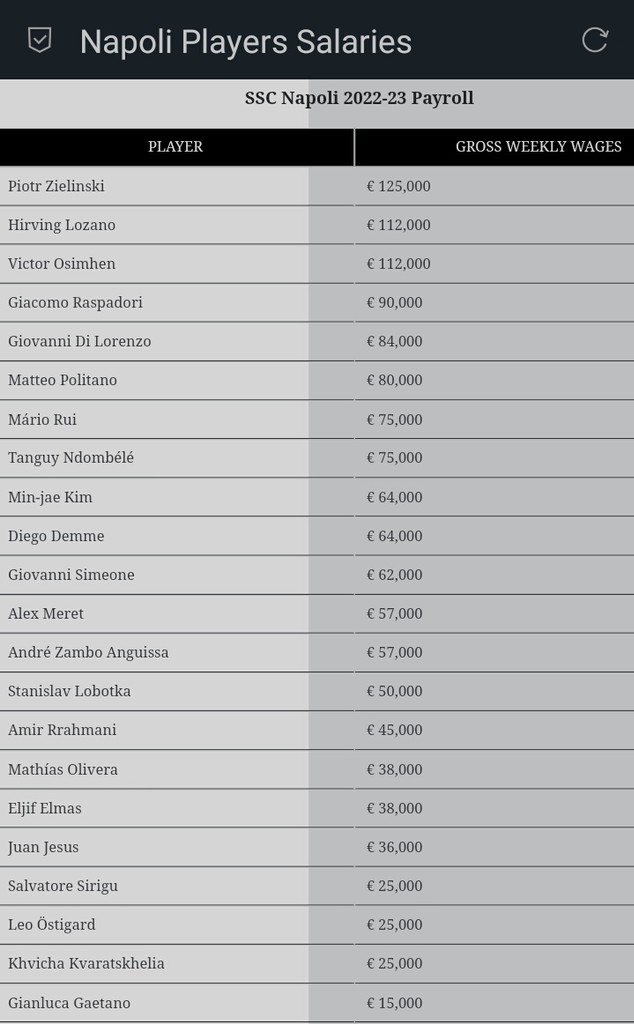The height and width of the screenshot is (1024, 634).
Task: Click the GROSS WEEKLY WAGES column header
Action: [538, 147]
